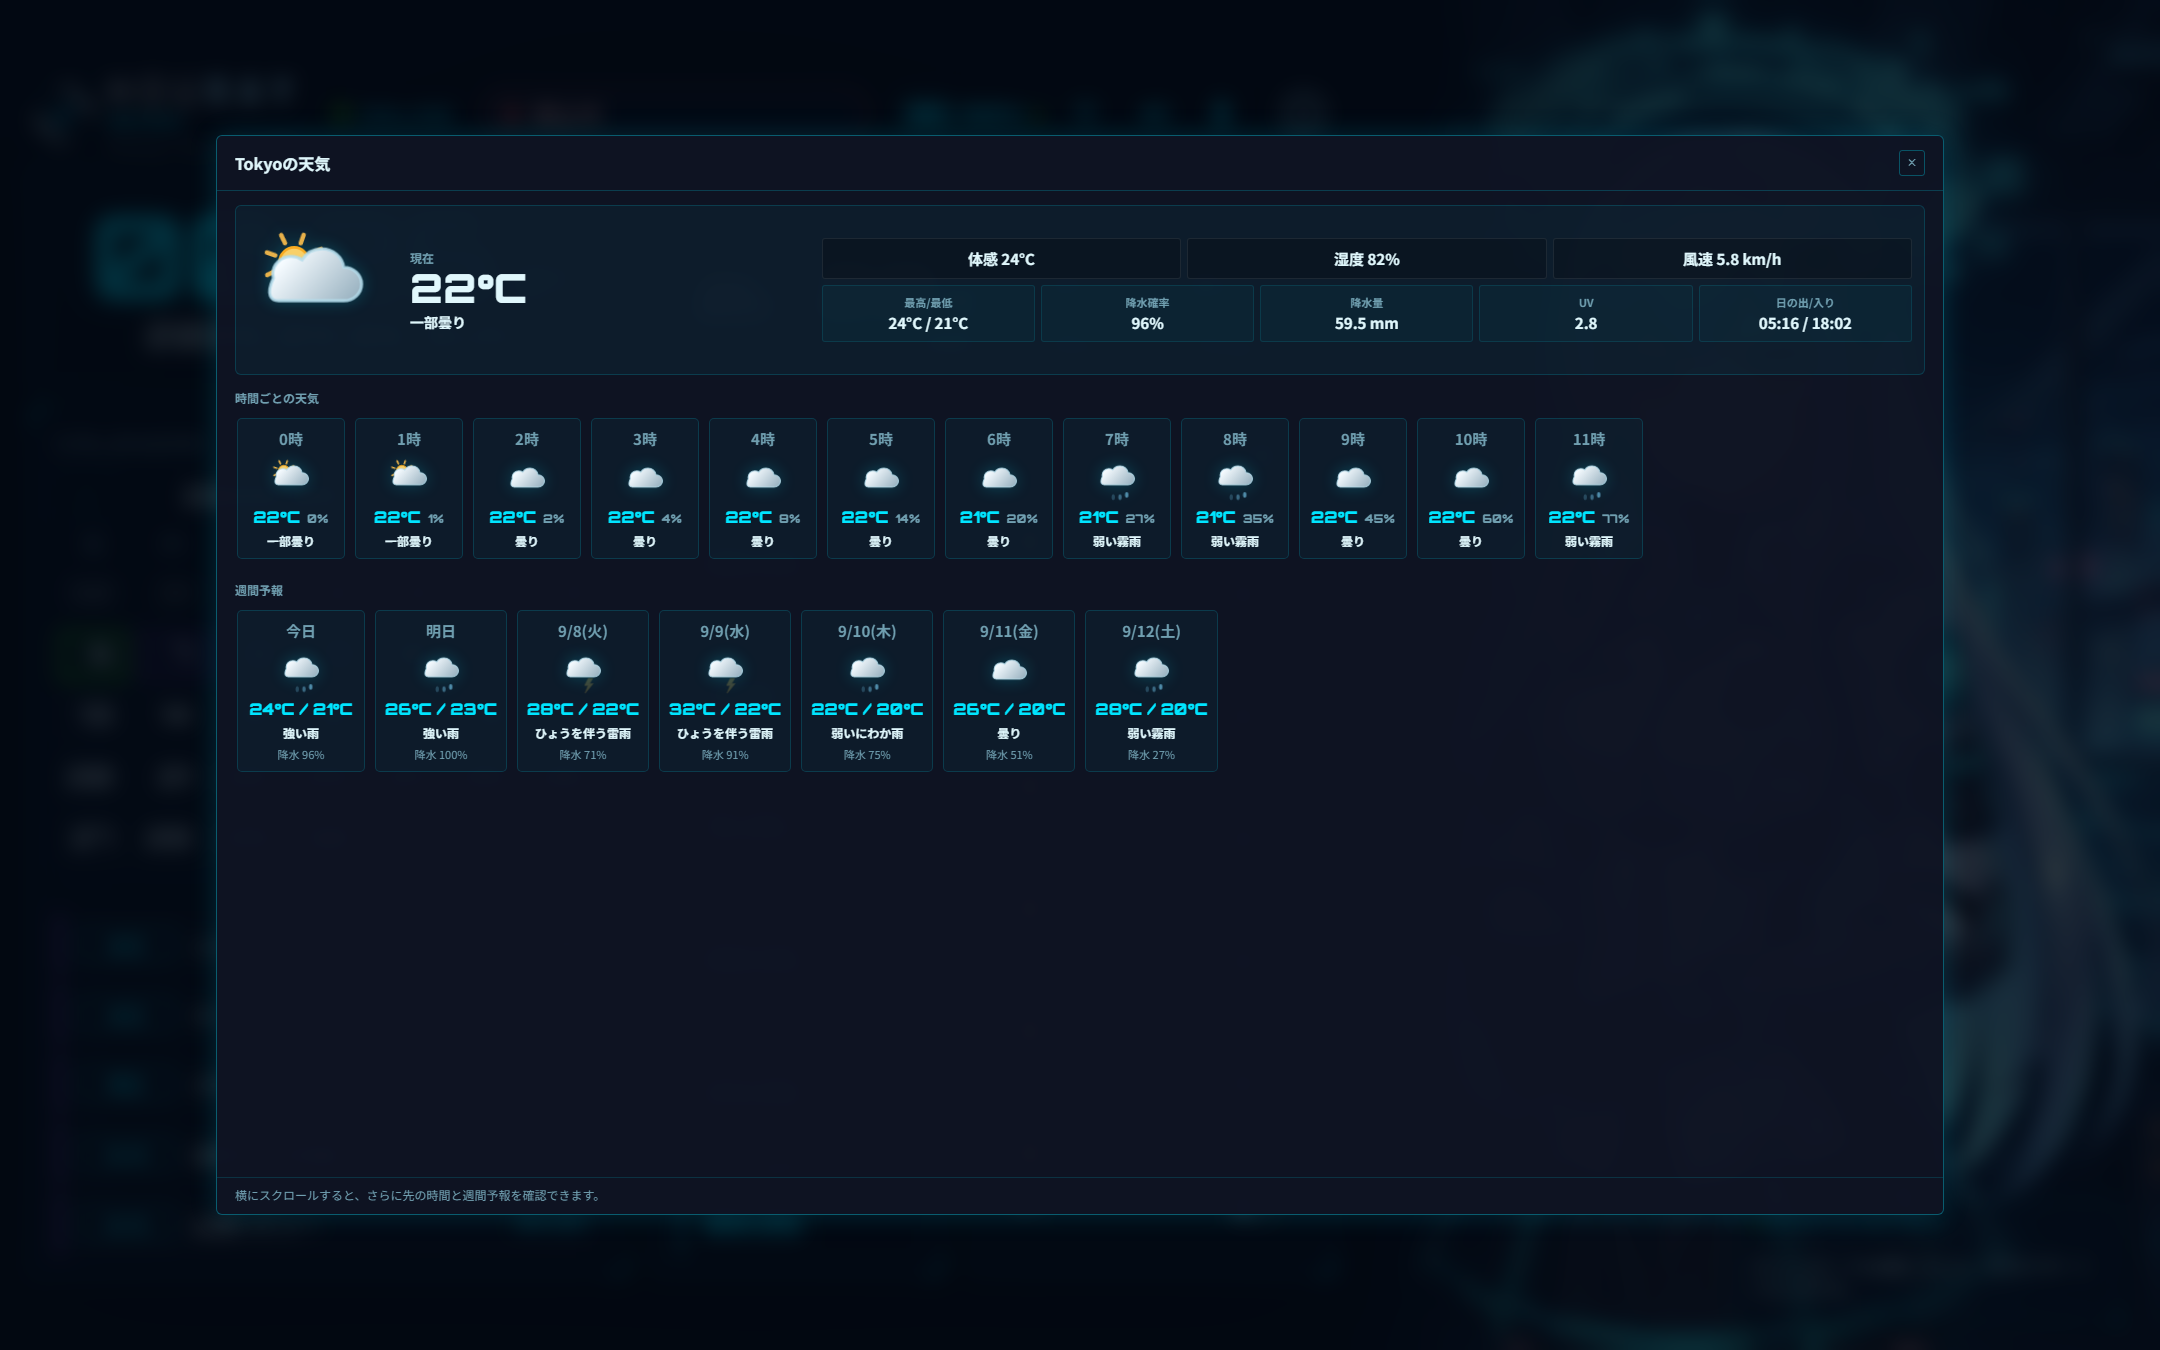Screen dimensions: 2160x1350
Task: Click the 9/10(木) shower icon
Action: tap(867, 673)
